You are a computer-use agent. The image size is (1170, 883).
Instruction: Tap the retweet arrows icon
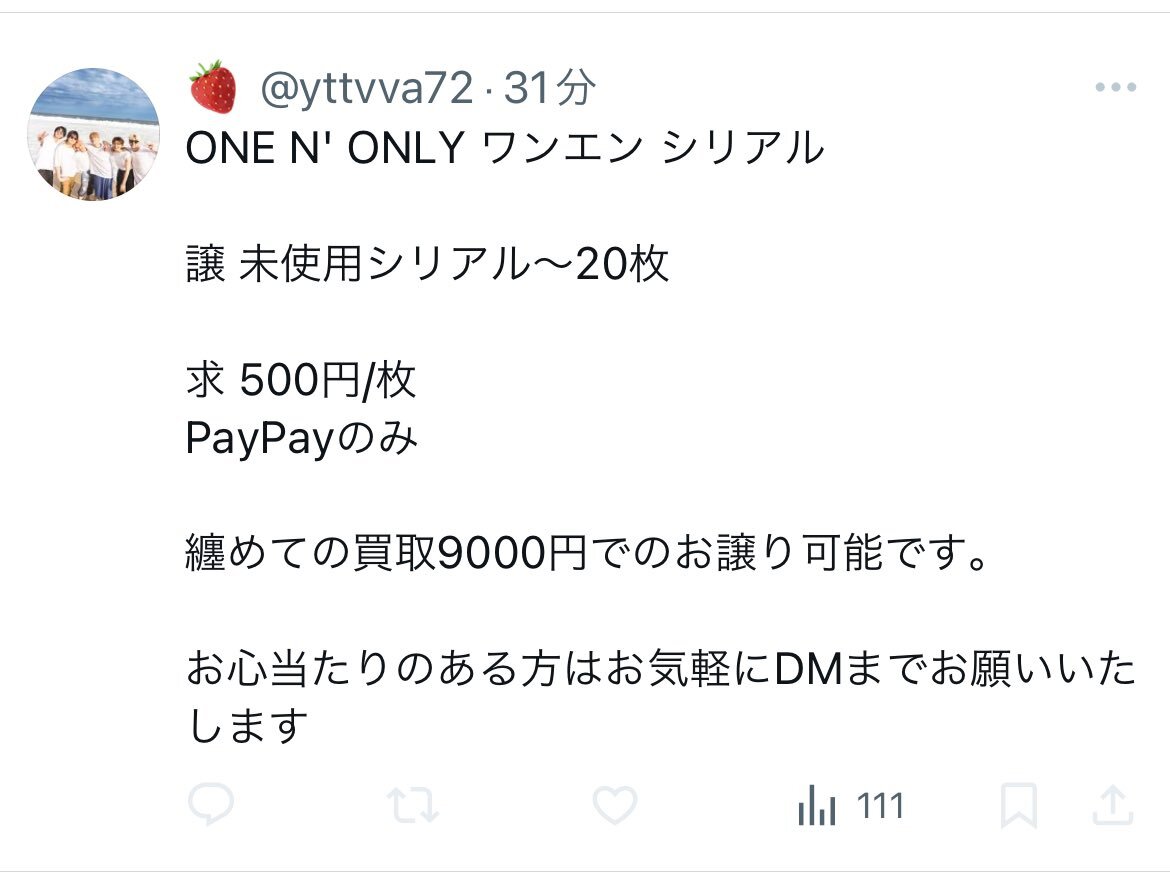413,805
